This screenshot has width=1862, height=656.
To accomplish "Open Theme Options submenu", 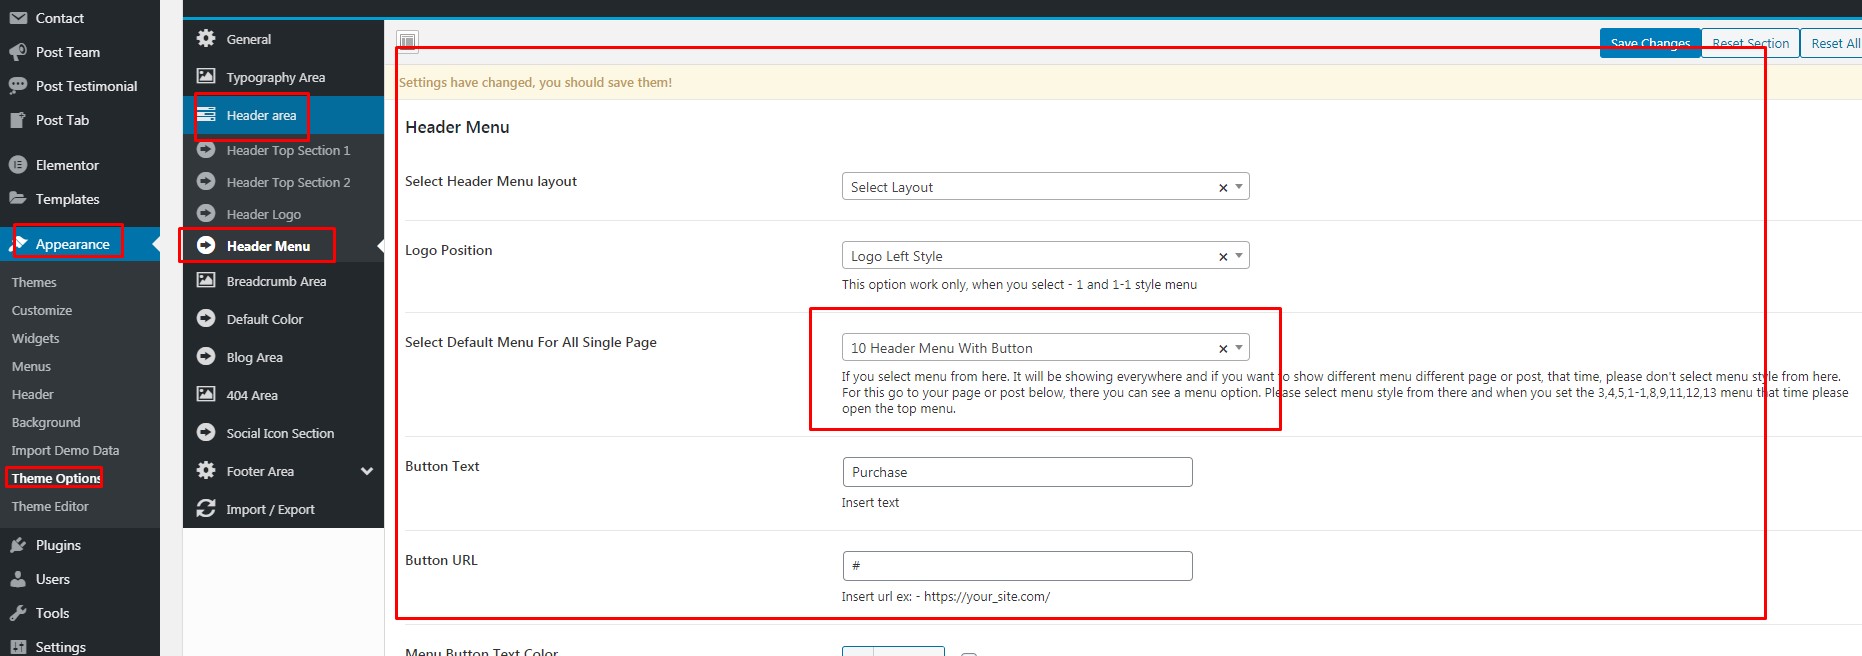I will tap(56, 479).
